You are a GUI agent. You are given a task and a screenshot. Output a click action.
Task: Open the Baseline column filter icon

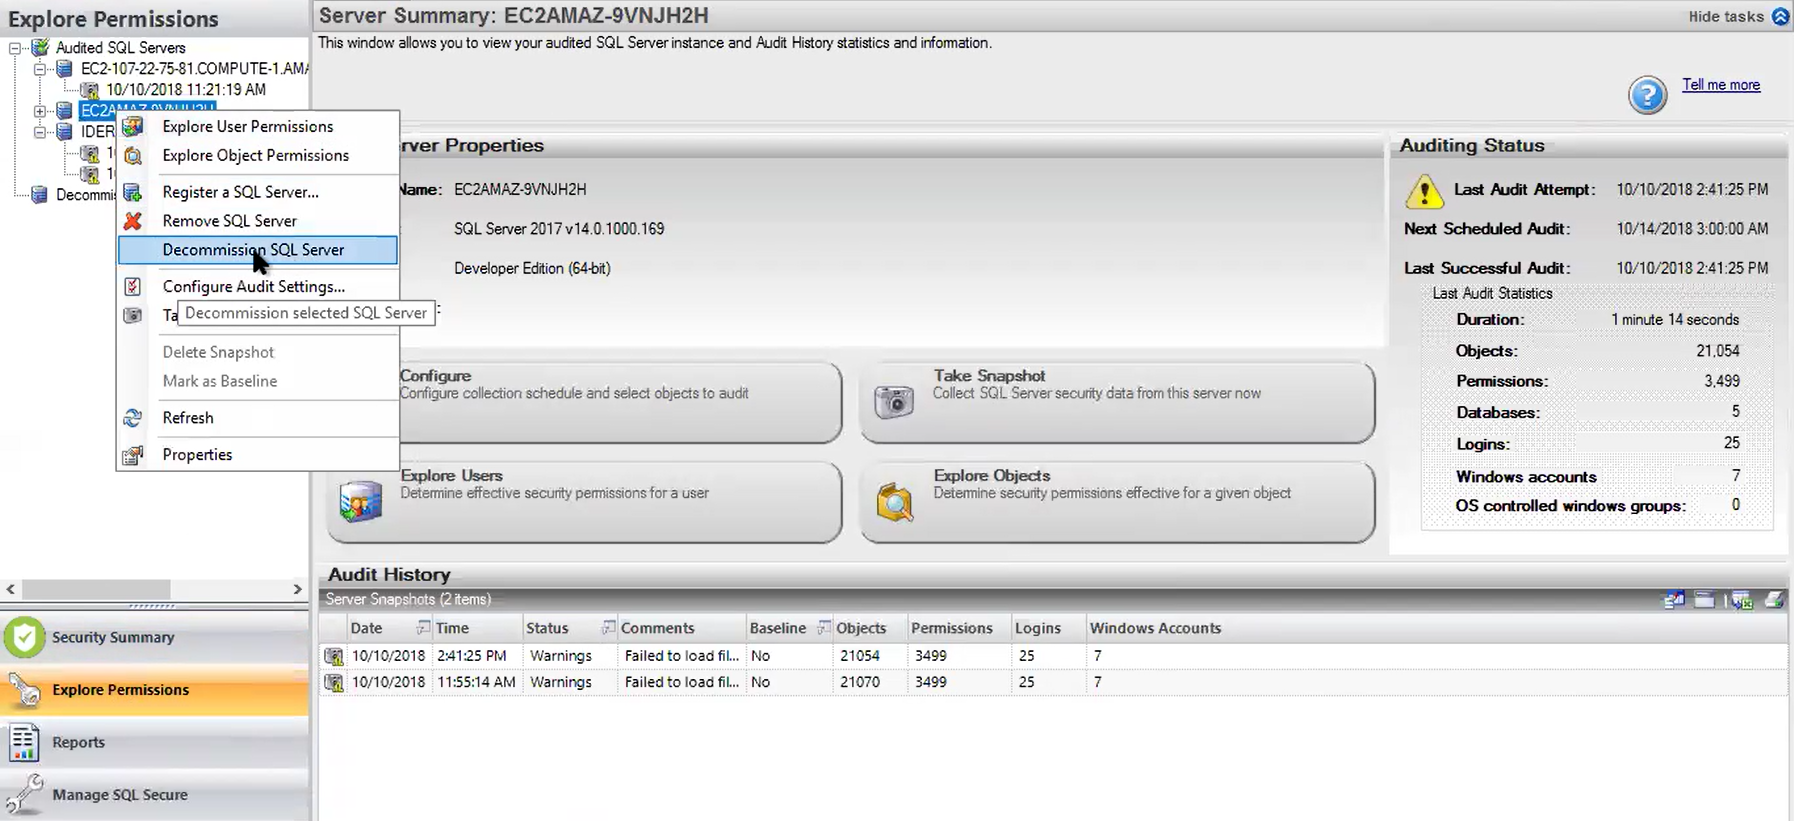[x=824, y=627]
